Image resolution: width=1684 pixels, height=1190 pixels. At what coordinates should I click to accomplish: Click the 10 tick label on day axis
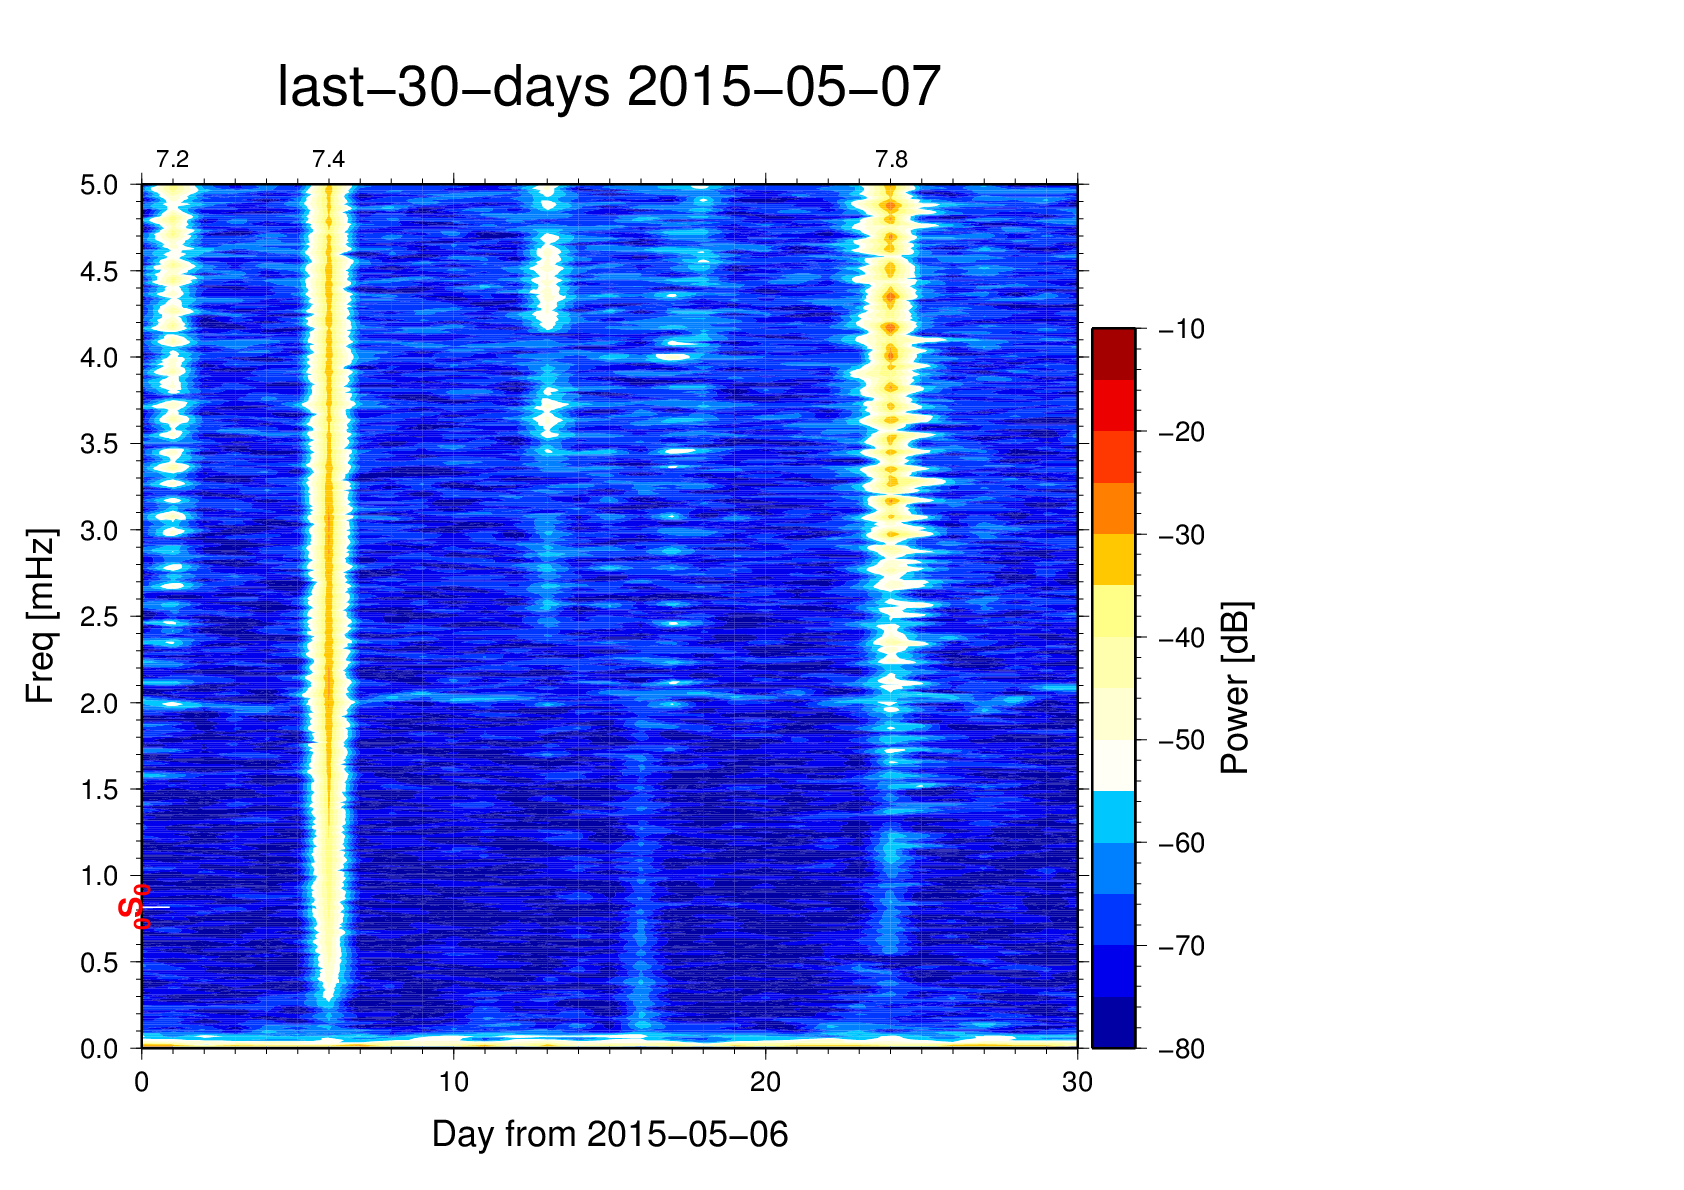(x=453, y=1082)
